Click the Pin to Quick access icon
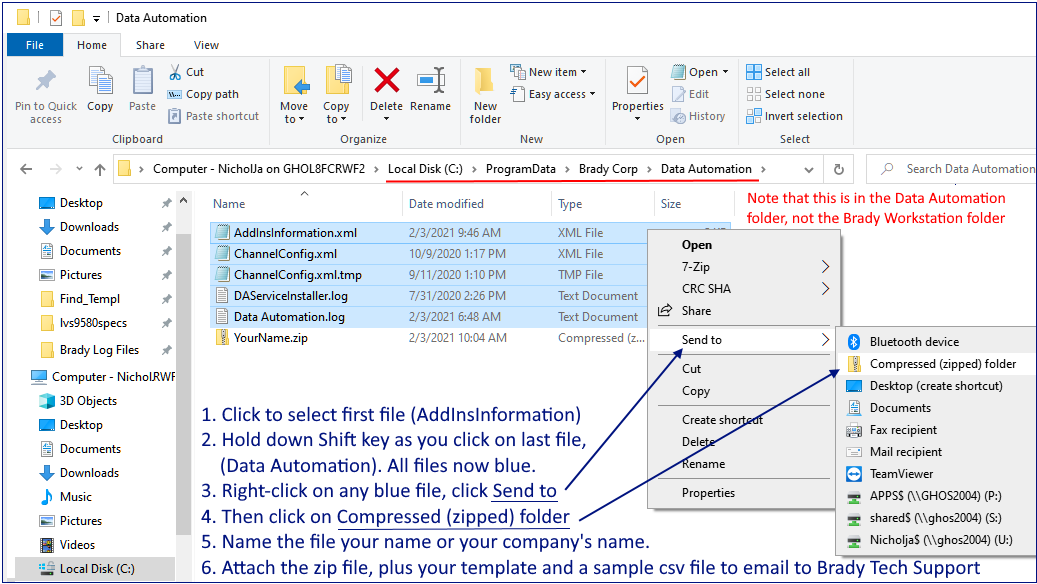The height and width of the screenshot is (584, 1037). (x=46, y=81)
